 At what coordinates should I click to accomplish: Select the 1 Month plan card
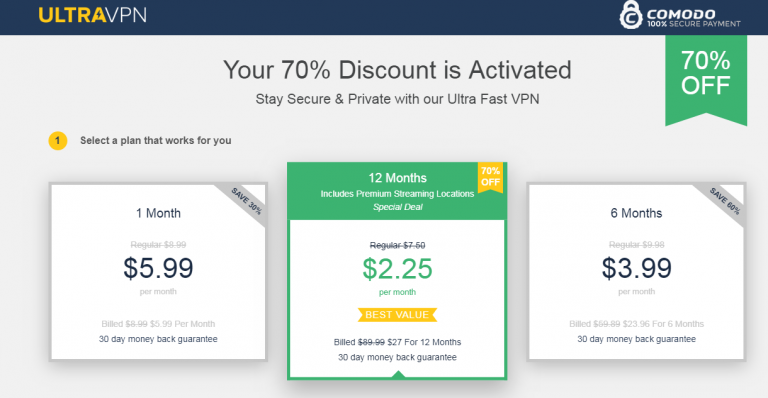pos(158,272)
